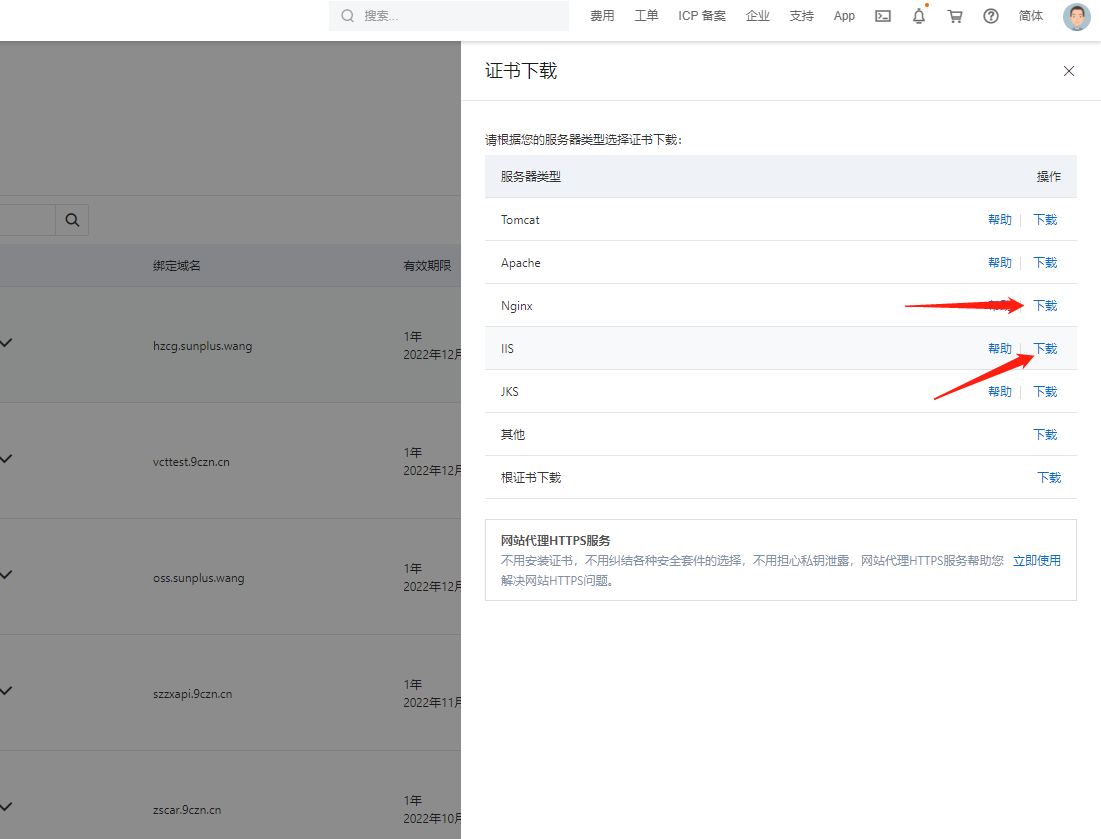
Task: Click the 网站代理HTTPS服务 heading
Action: pyautogui.click(x=555, y=541)
